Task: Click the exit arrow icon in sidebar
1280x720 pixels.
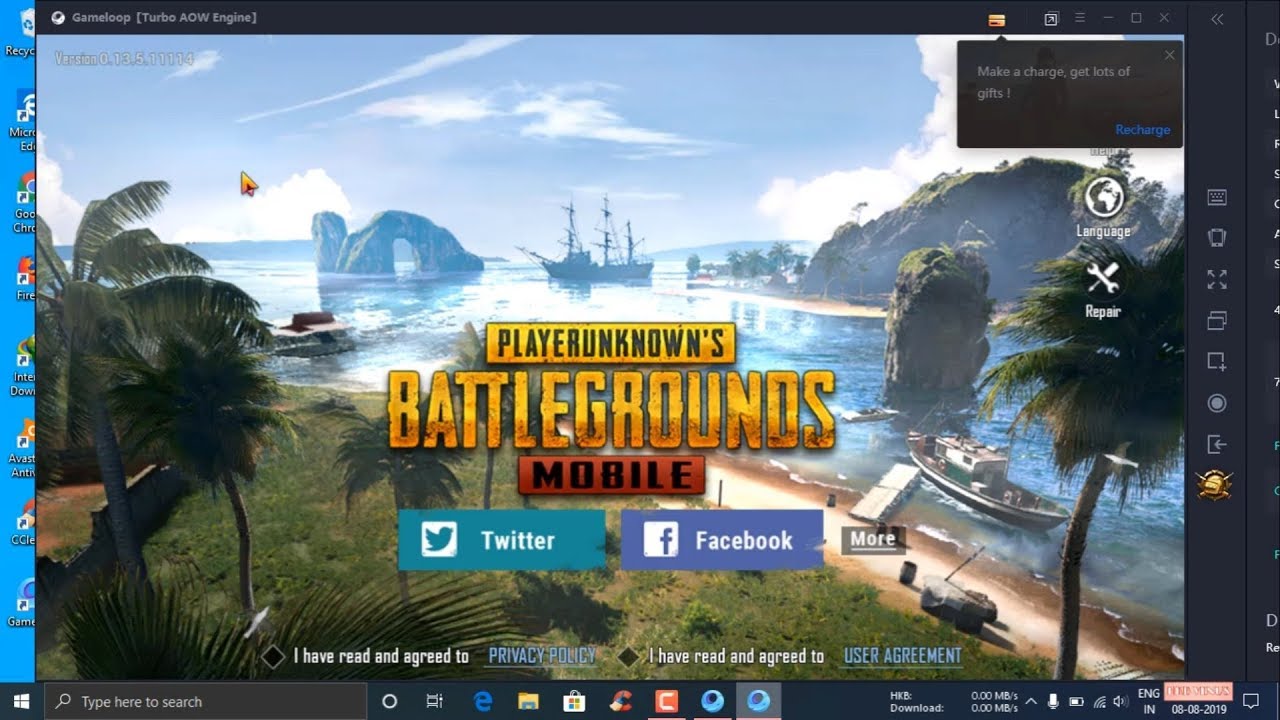Action: click(1217, 444)
